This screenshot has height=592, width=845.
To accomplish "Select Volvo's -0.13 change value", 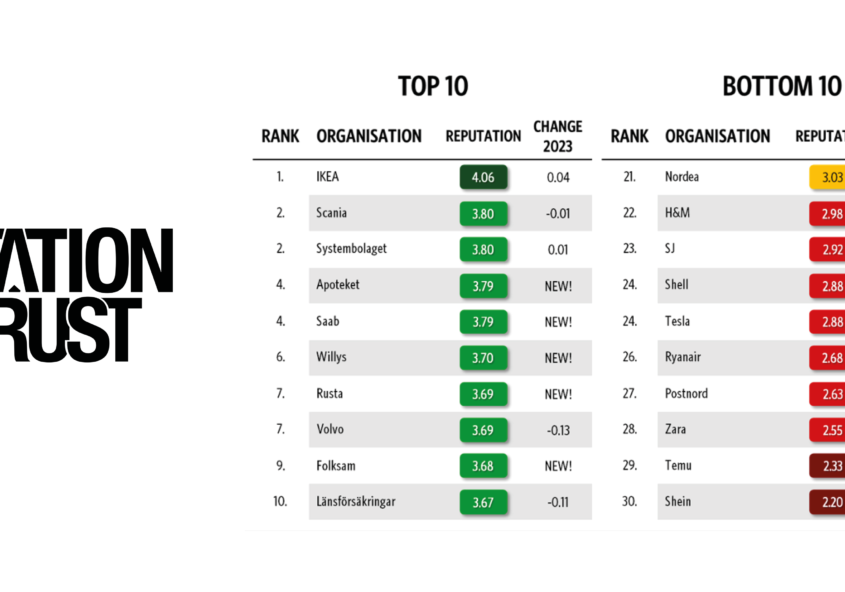I will (558, 429).
